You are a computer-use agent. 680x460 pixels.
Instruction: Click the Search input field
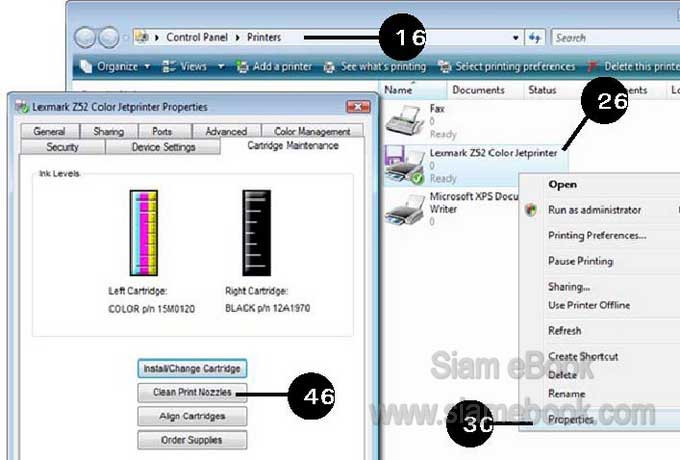pos(617,38)
